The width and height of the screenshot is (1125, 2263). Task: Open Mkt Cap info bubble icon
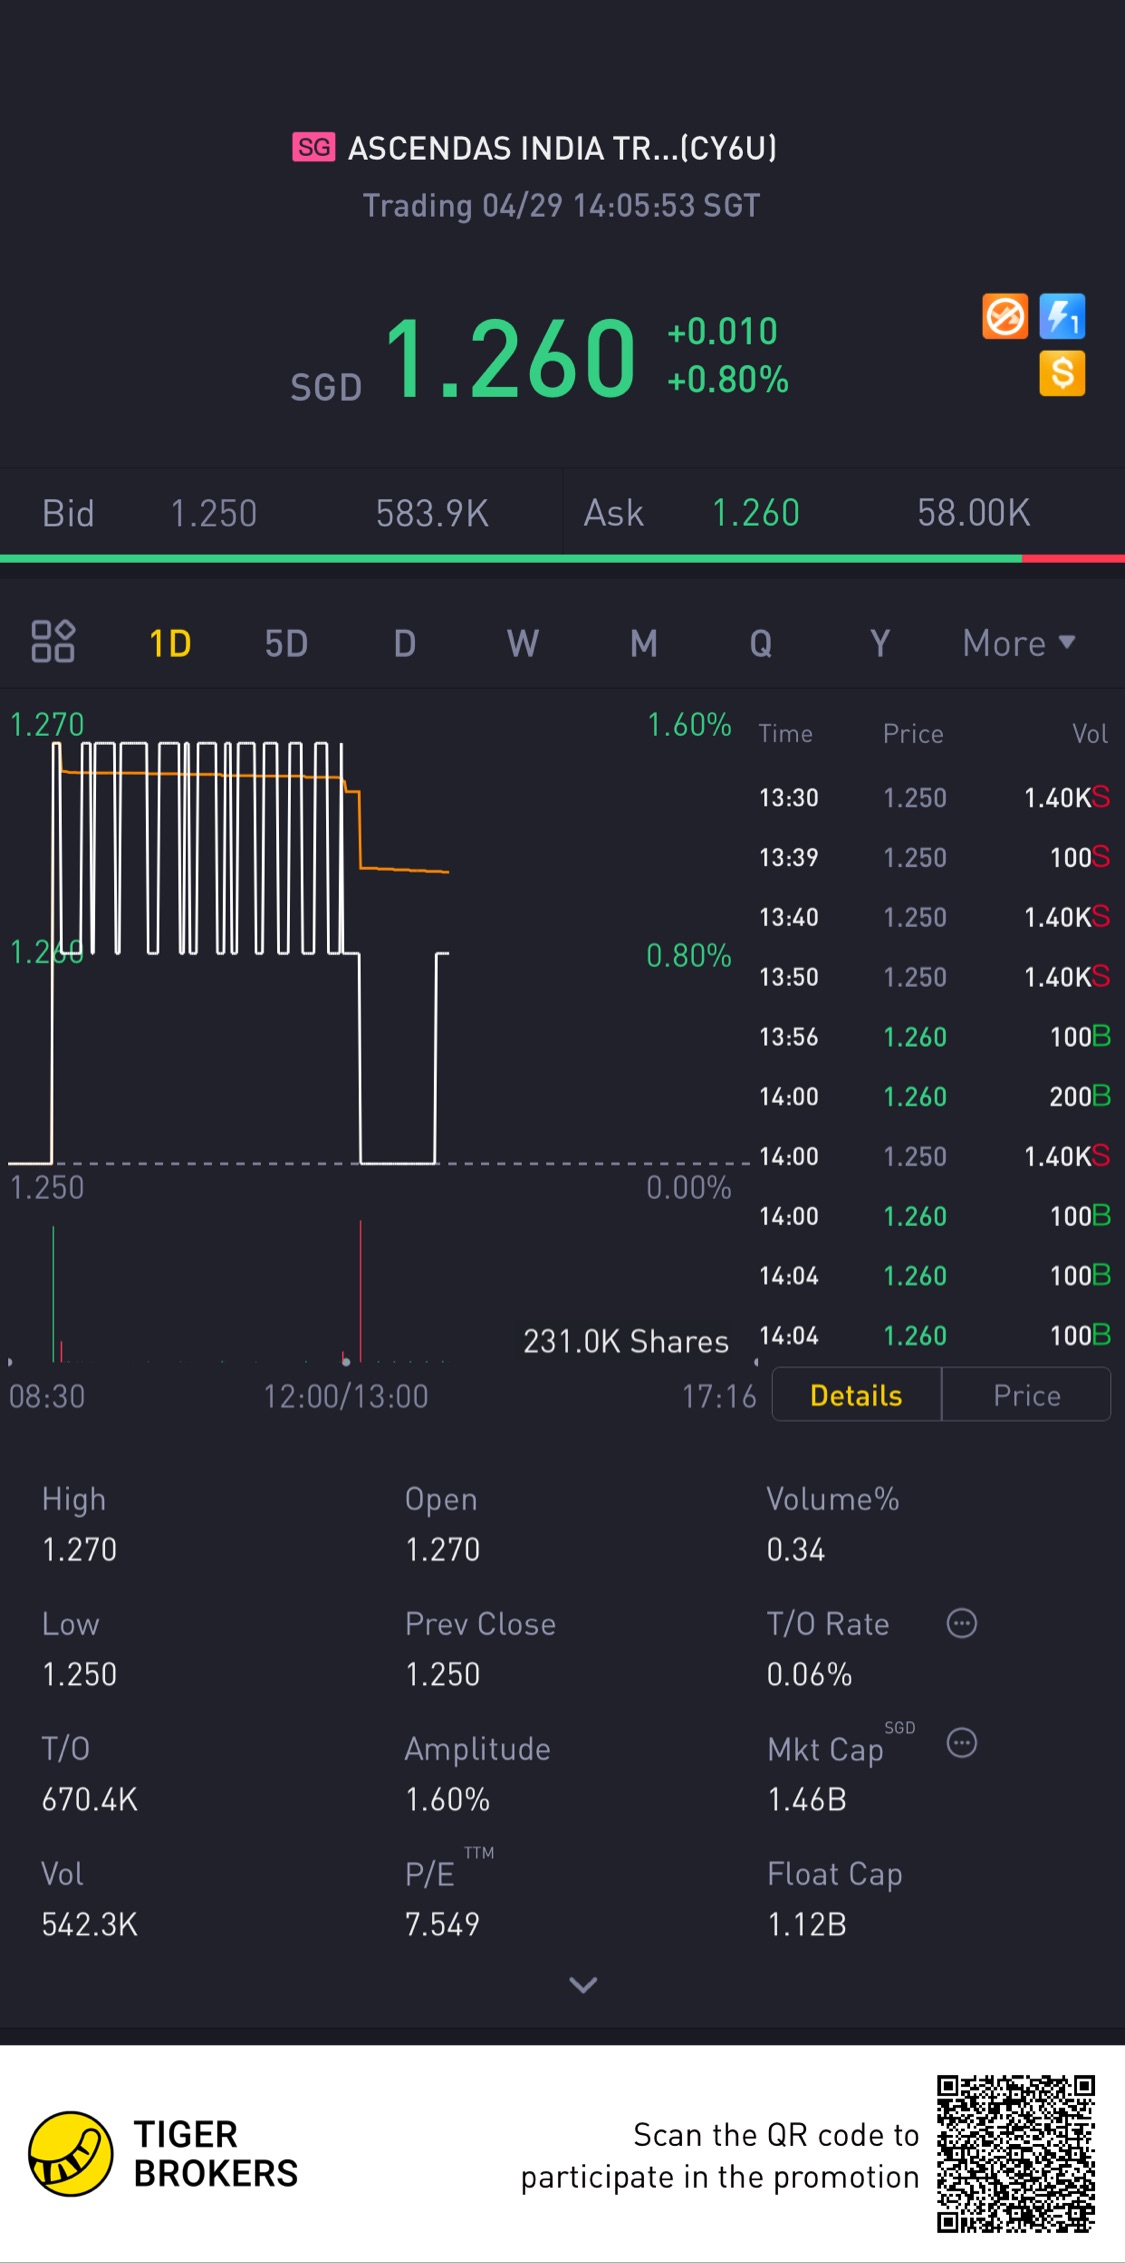[962, 1743]
